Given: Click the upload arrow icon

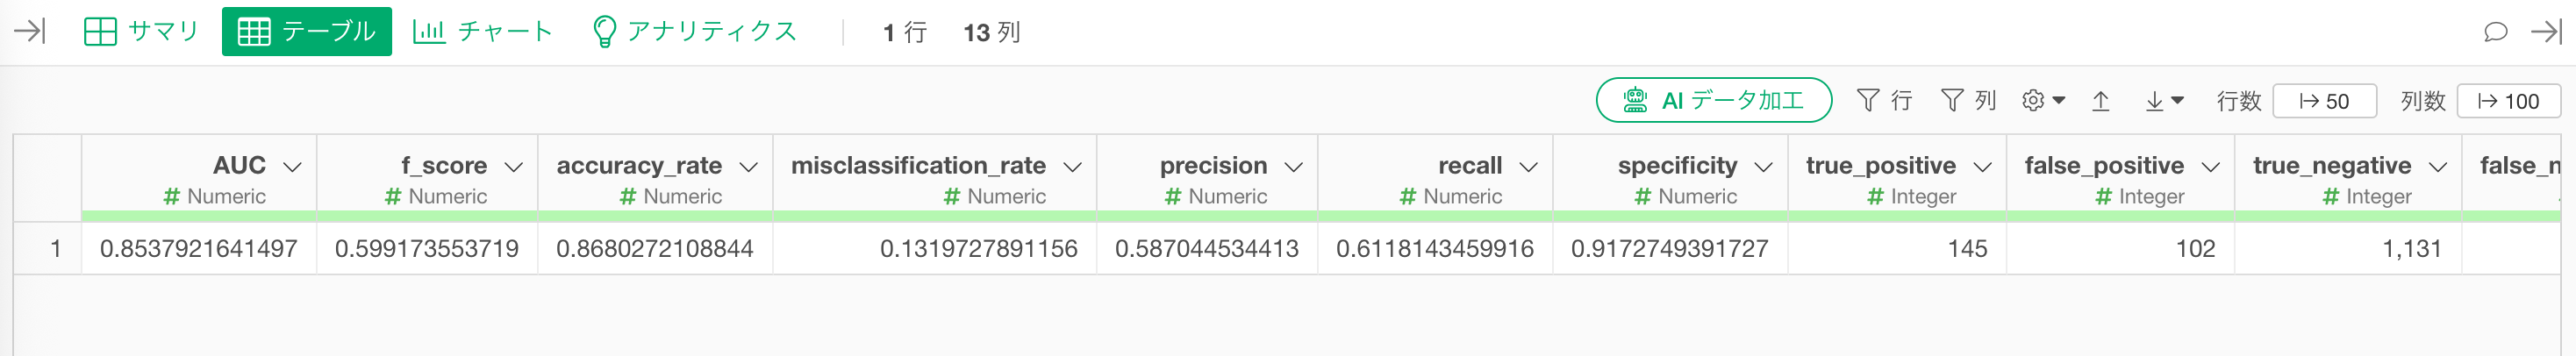Looking at the screenshot, I should (2101, 101).
